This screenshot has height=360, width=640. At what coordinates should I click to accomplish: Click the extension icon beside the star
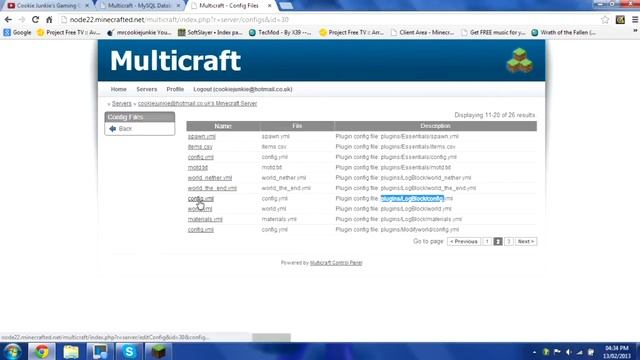pyautogui.click(x=620, y=20)
